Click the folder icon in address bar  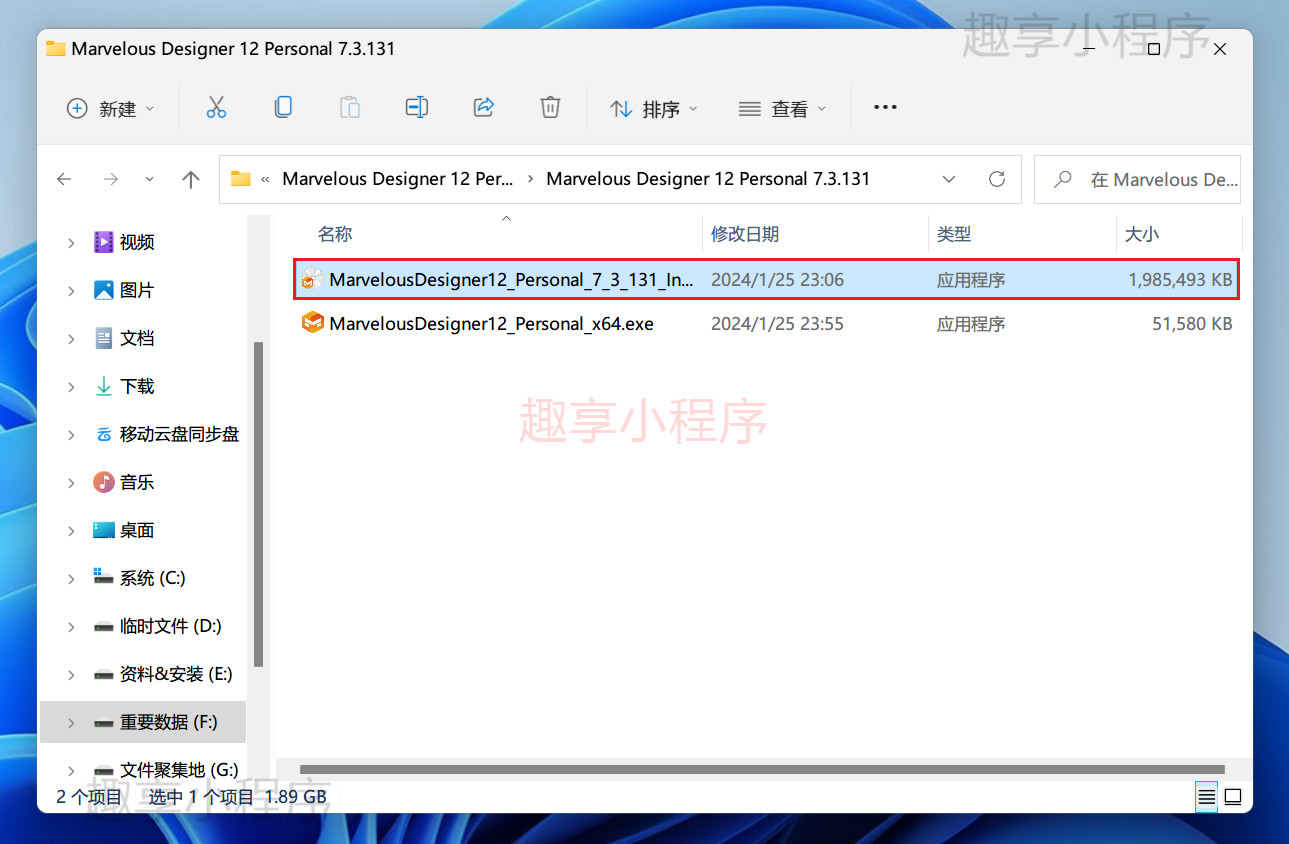pyautogui.click(x=240, y=179)
